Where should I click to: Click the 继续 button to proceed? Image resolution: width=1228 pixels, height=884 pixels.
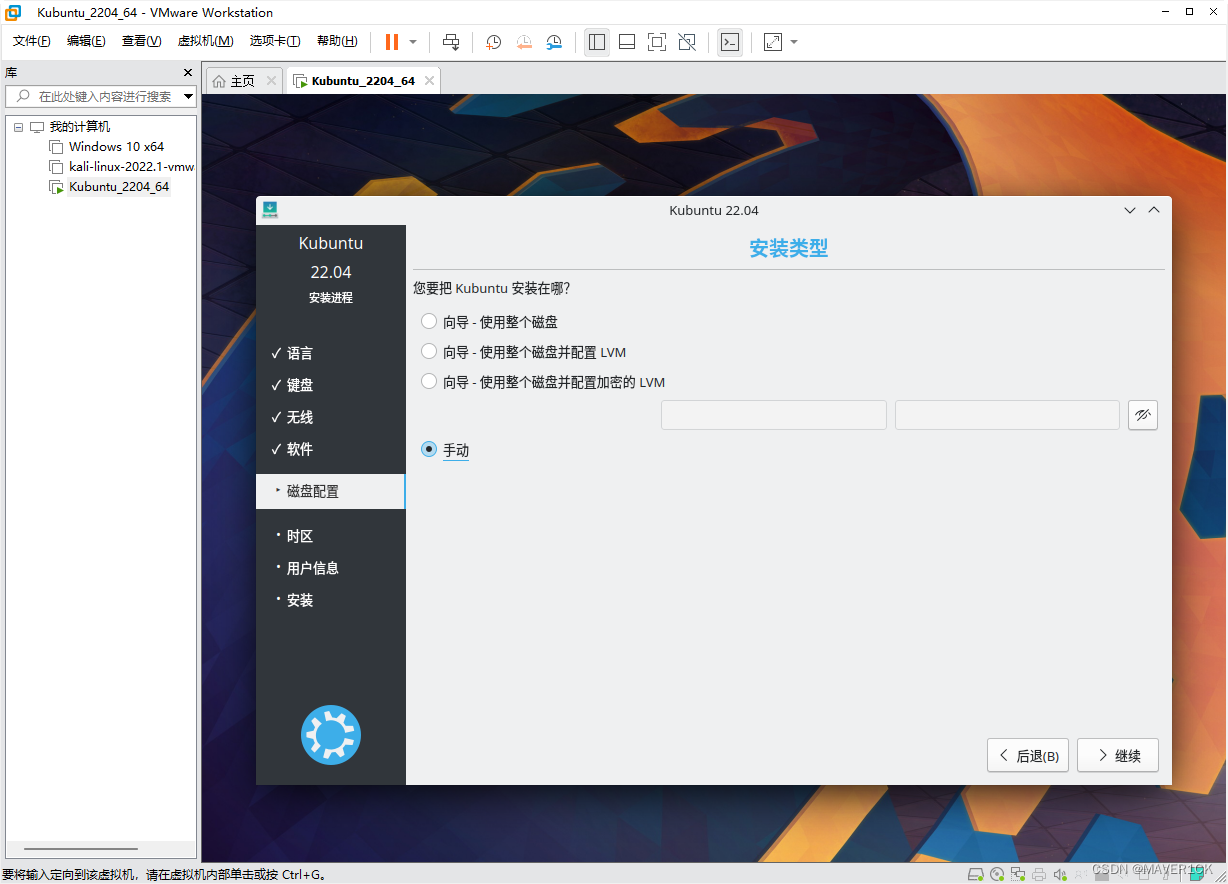click(x=1117, y=755)
